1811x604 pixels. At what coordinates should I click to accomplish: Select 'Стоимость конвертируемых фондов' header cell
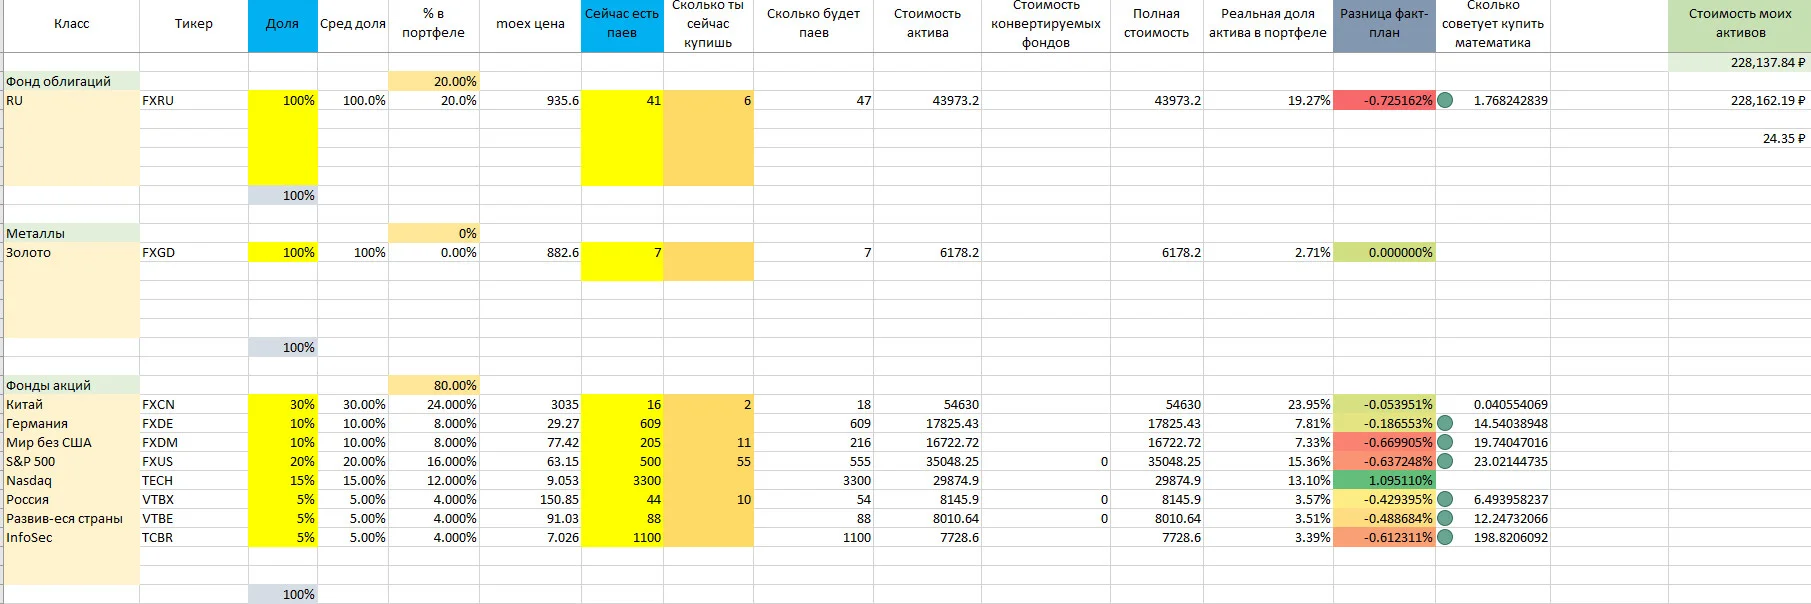pyautogui.click(x=1046, y=26)
